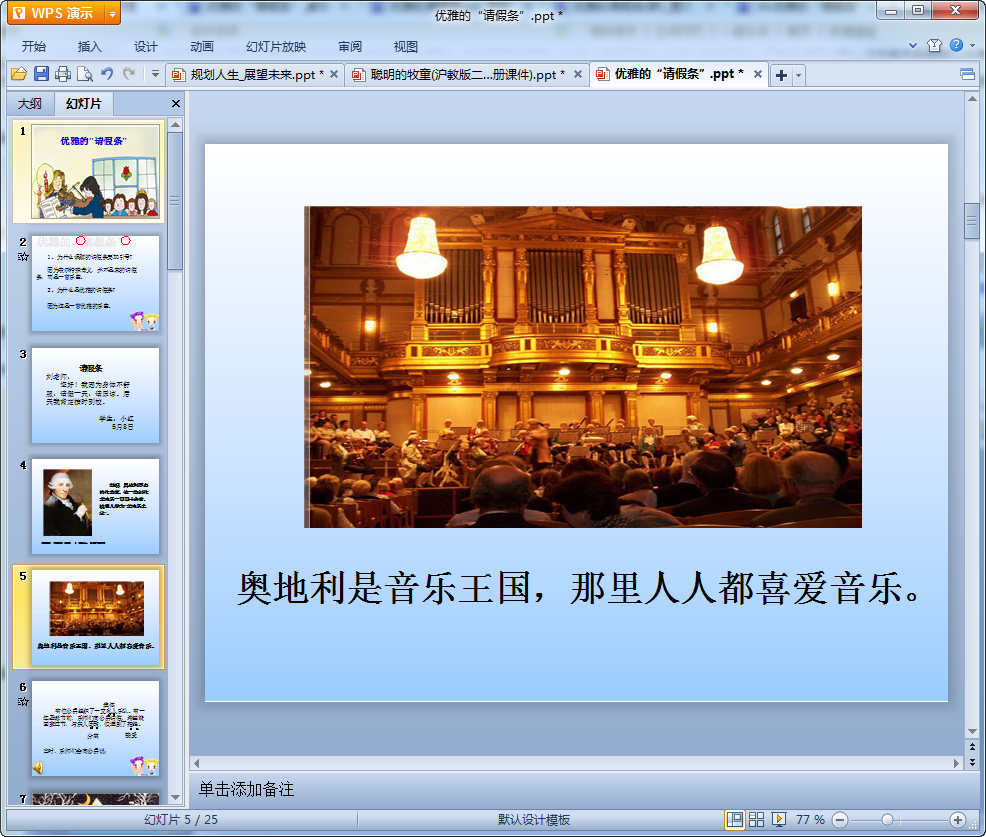
Task: Click the 默认设计模板 status bar entry
Action: click(534, 819)
